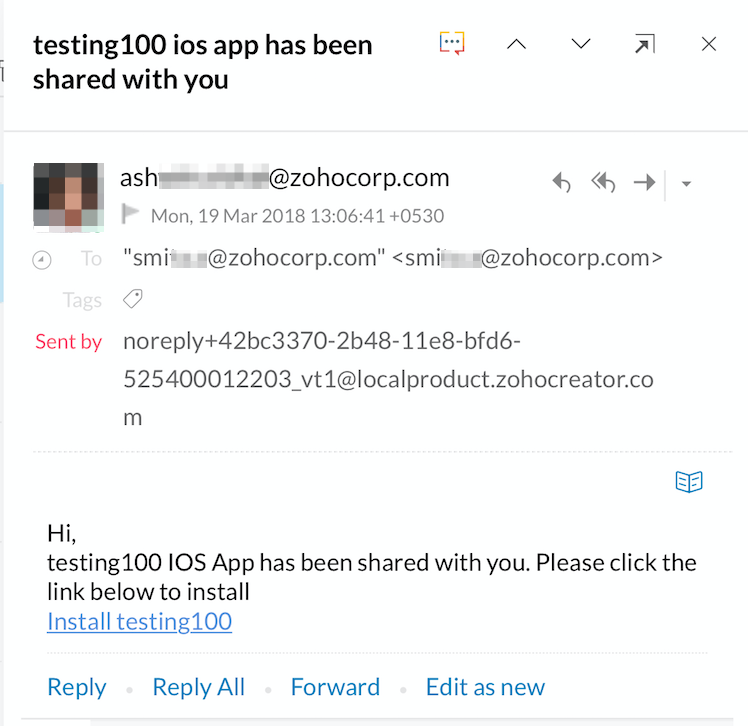Viewport: 748px width, 726px height.
Task: Open the Install testing100 link
Action: pos(139,621)
